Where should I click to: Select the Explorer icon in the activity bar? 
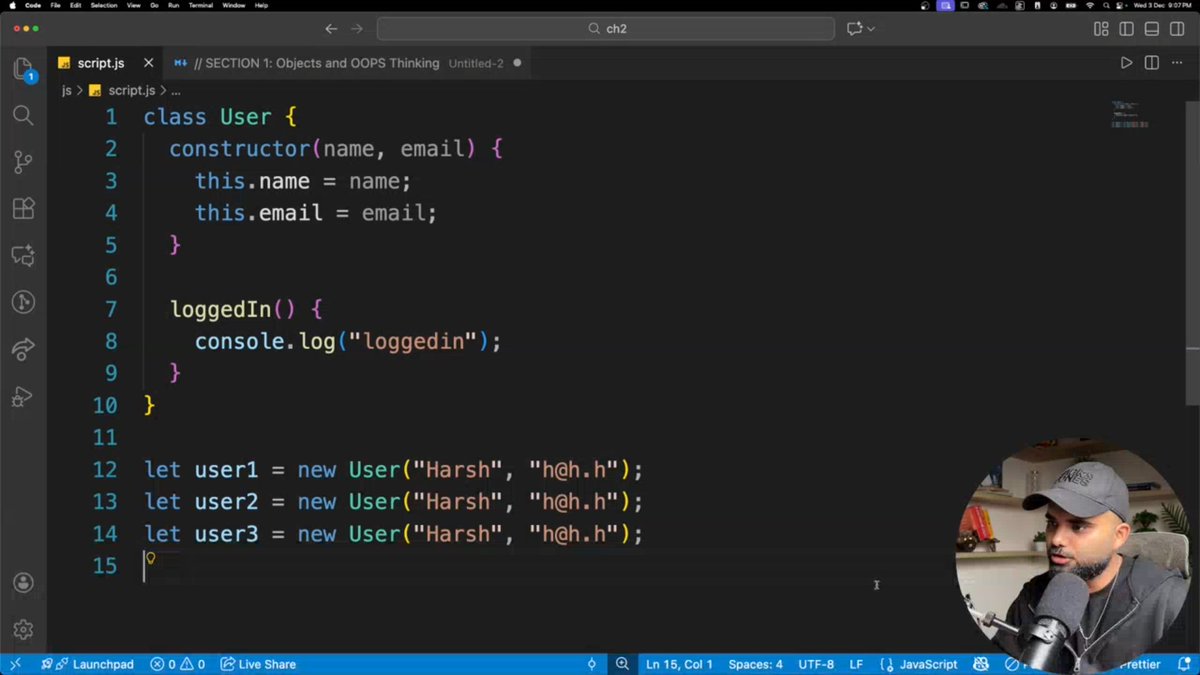[23, 68]
